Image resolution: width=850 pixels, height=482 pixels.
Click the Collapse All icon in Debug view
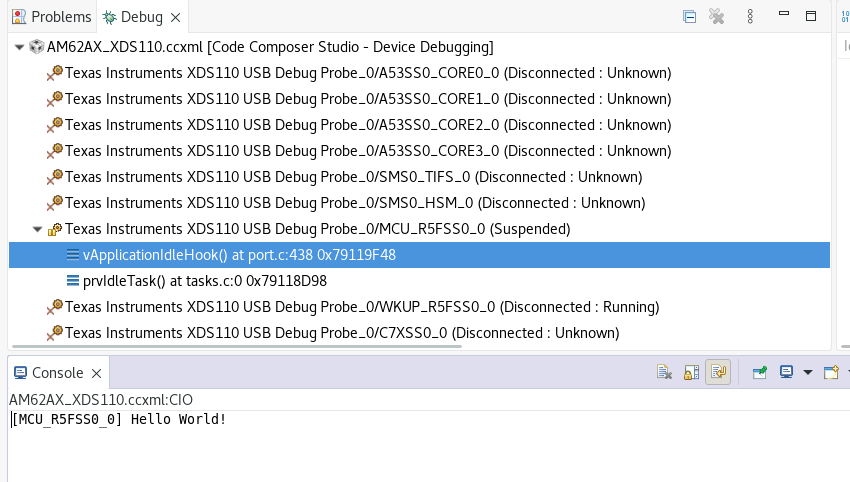click(x=689, y=16)
